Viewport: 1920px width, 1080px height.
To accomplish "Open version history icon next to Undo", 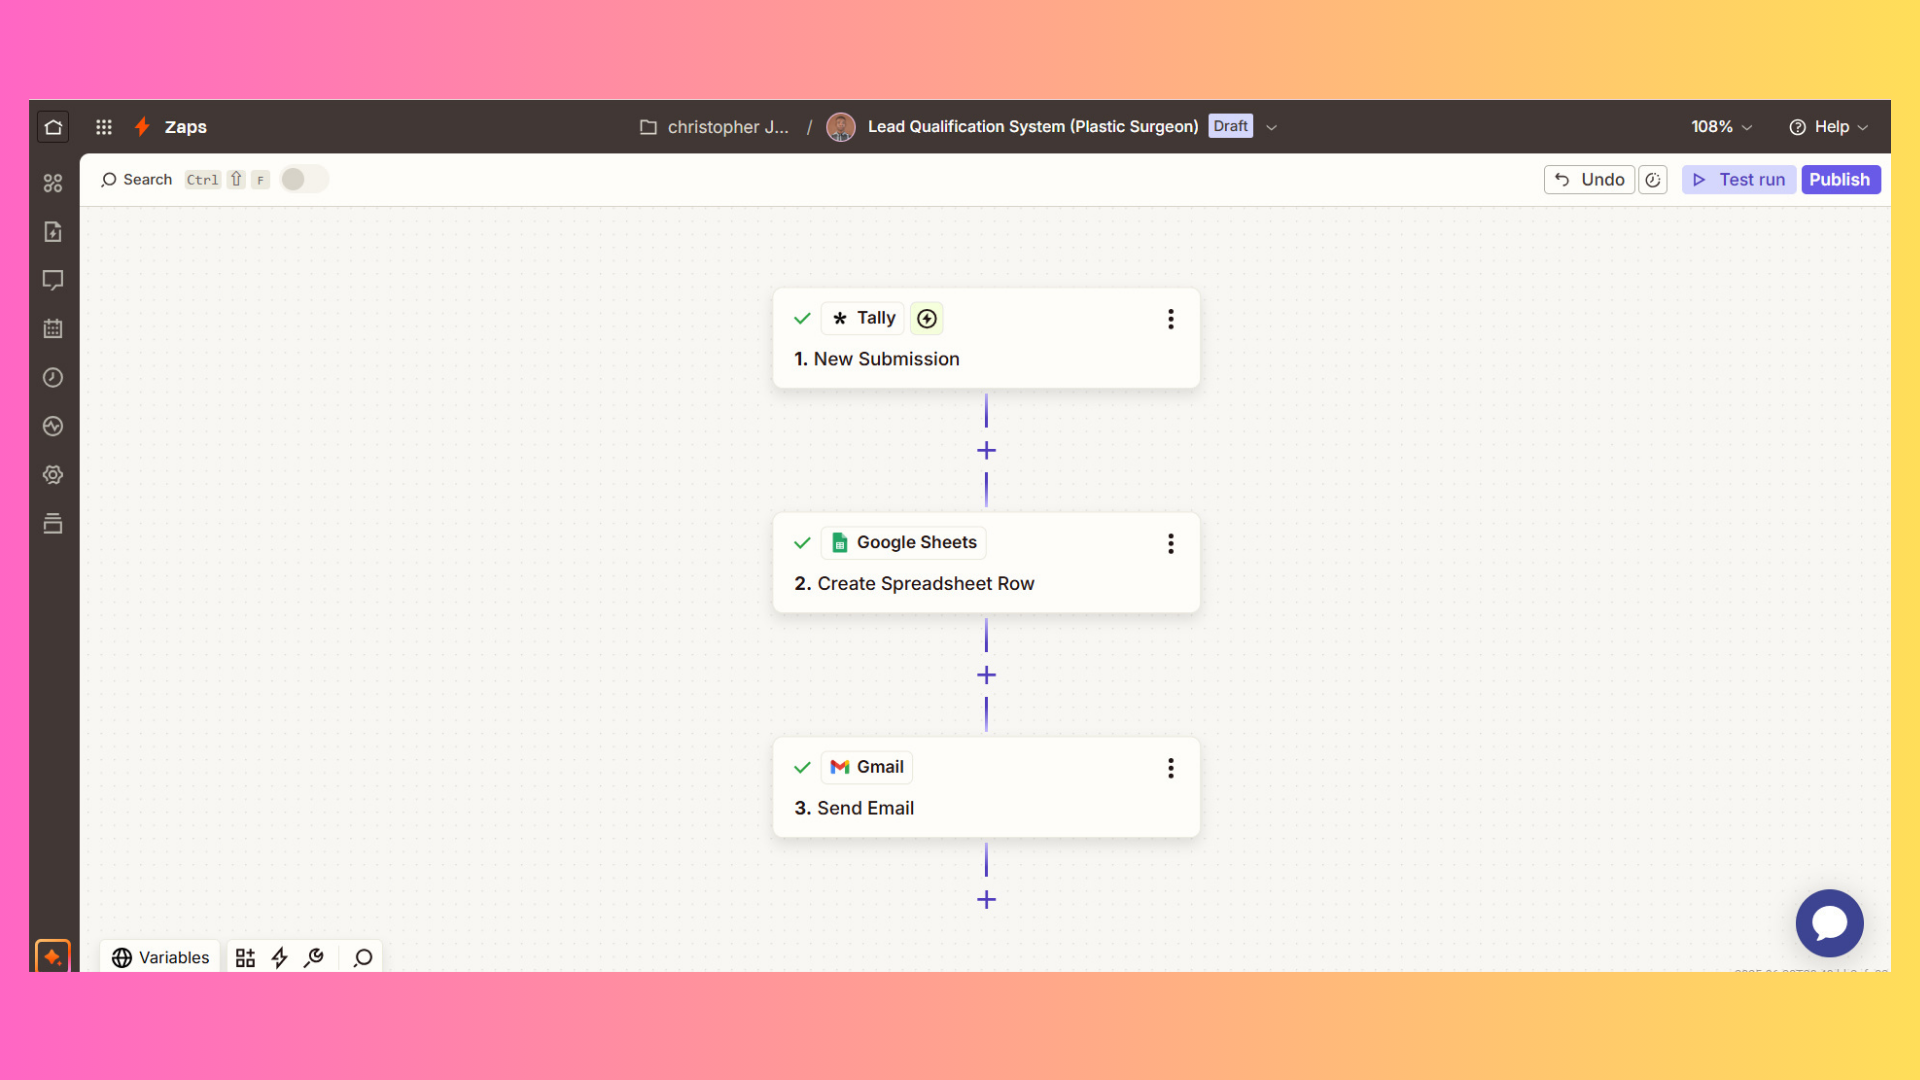I will (x=1653, y=180).
